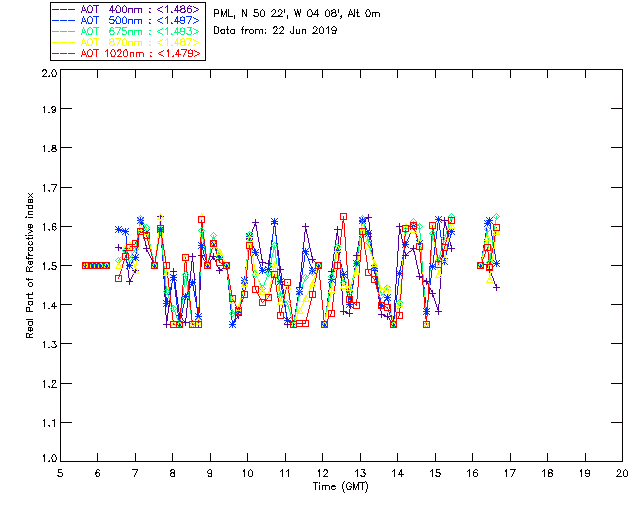640x512 pixels.
Task: Click x-axis tick label 5
Action: (60, 473)
